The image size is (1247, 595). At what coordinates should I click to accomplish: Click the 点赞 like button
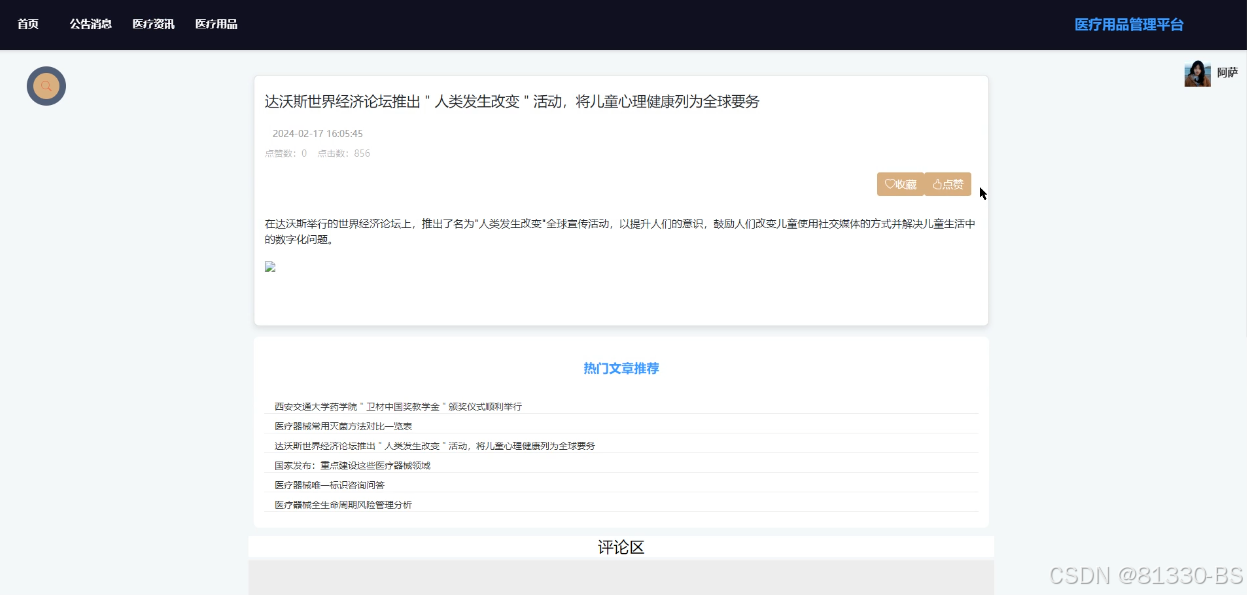(x=948, y=184)
